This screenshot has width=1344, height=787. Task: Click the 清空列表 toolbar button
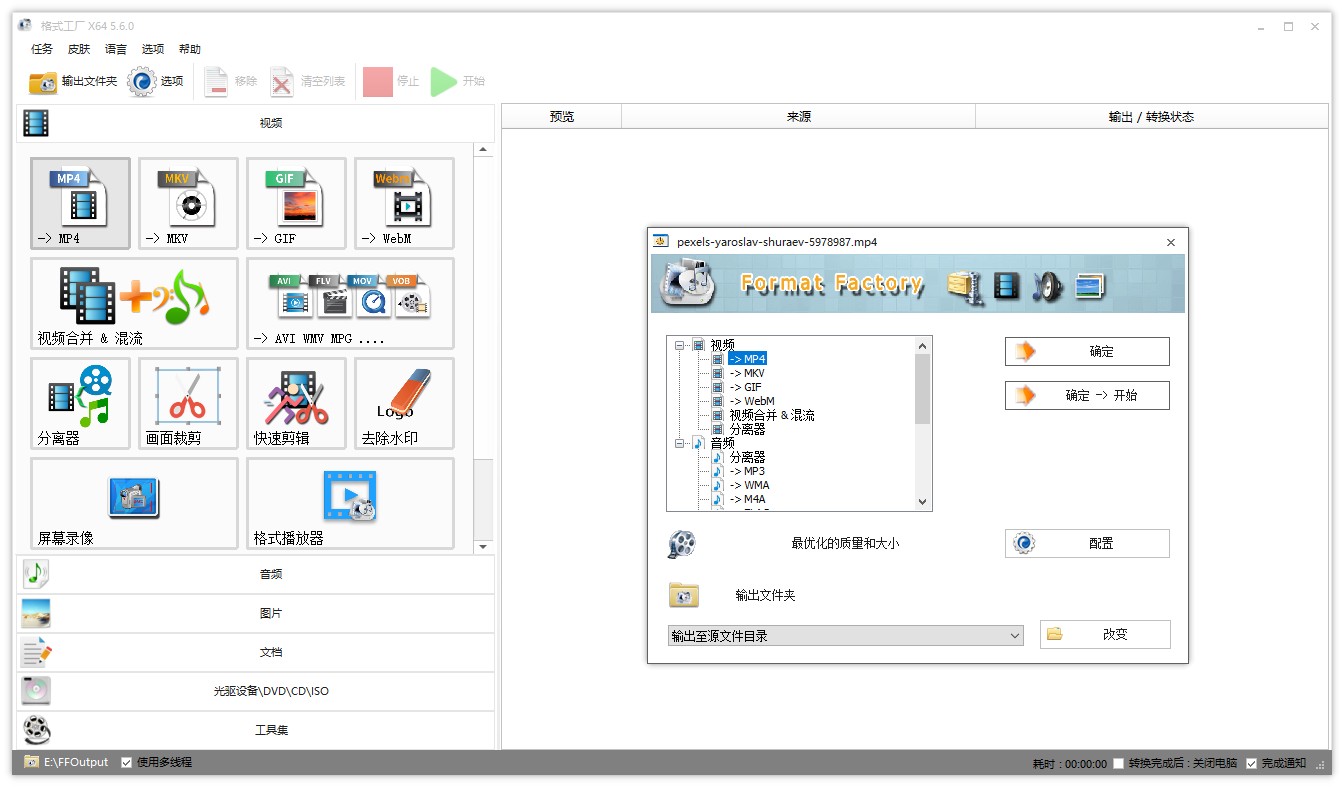pos(308,82)
